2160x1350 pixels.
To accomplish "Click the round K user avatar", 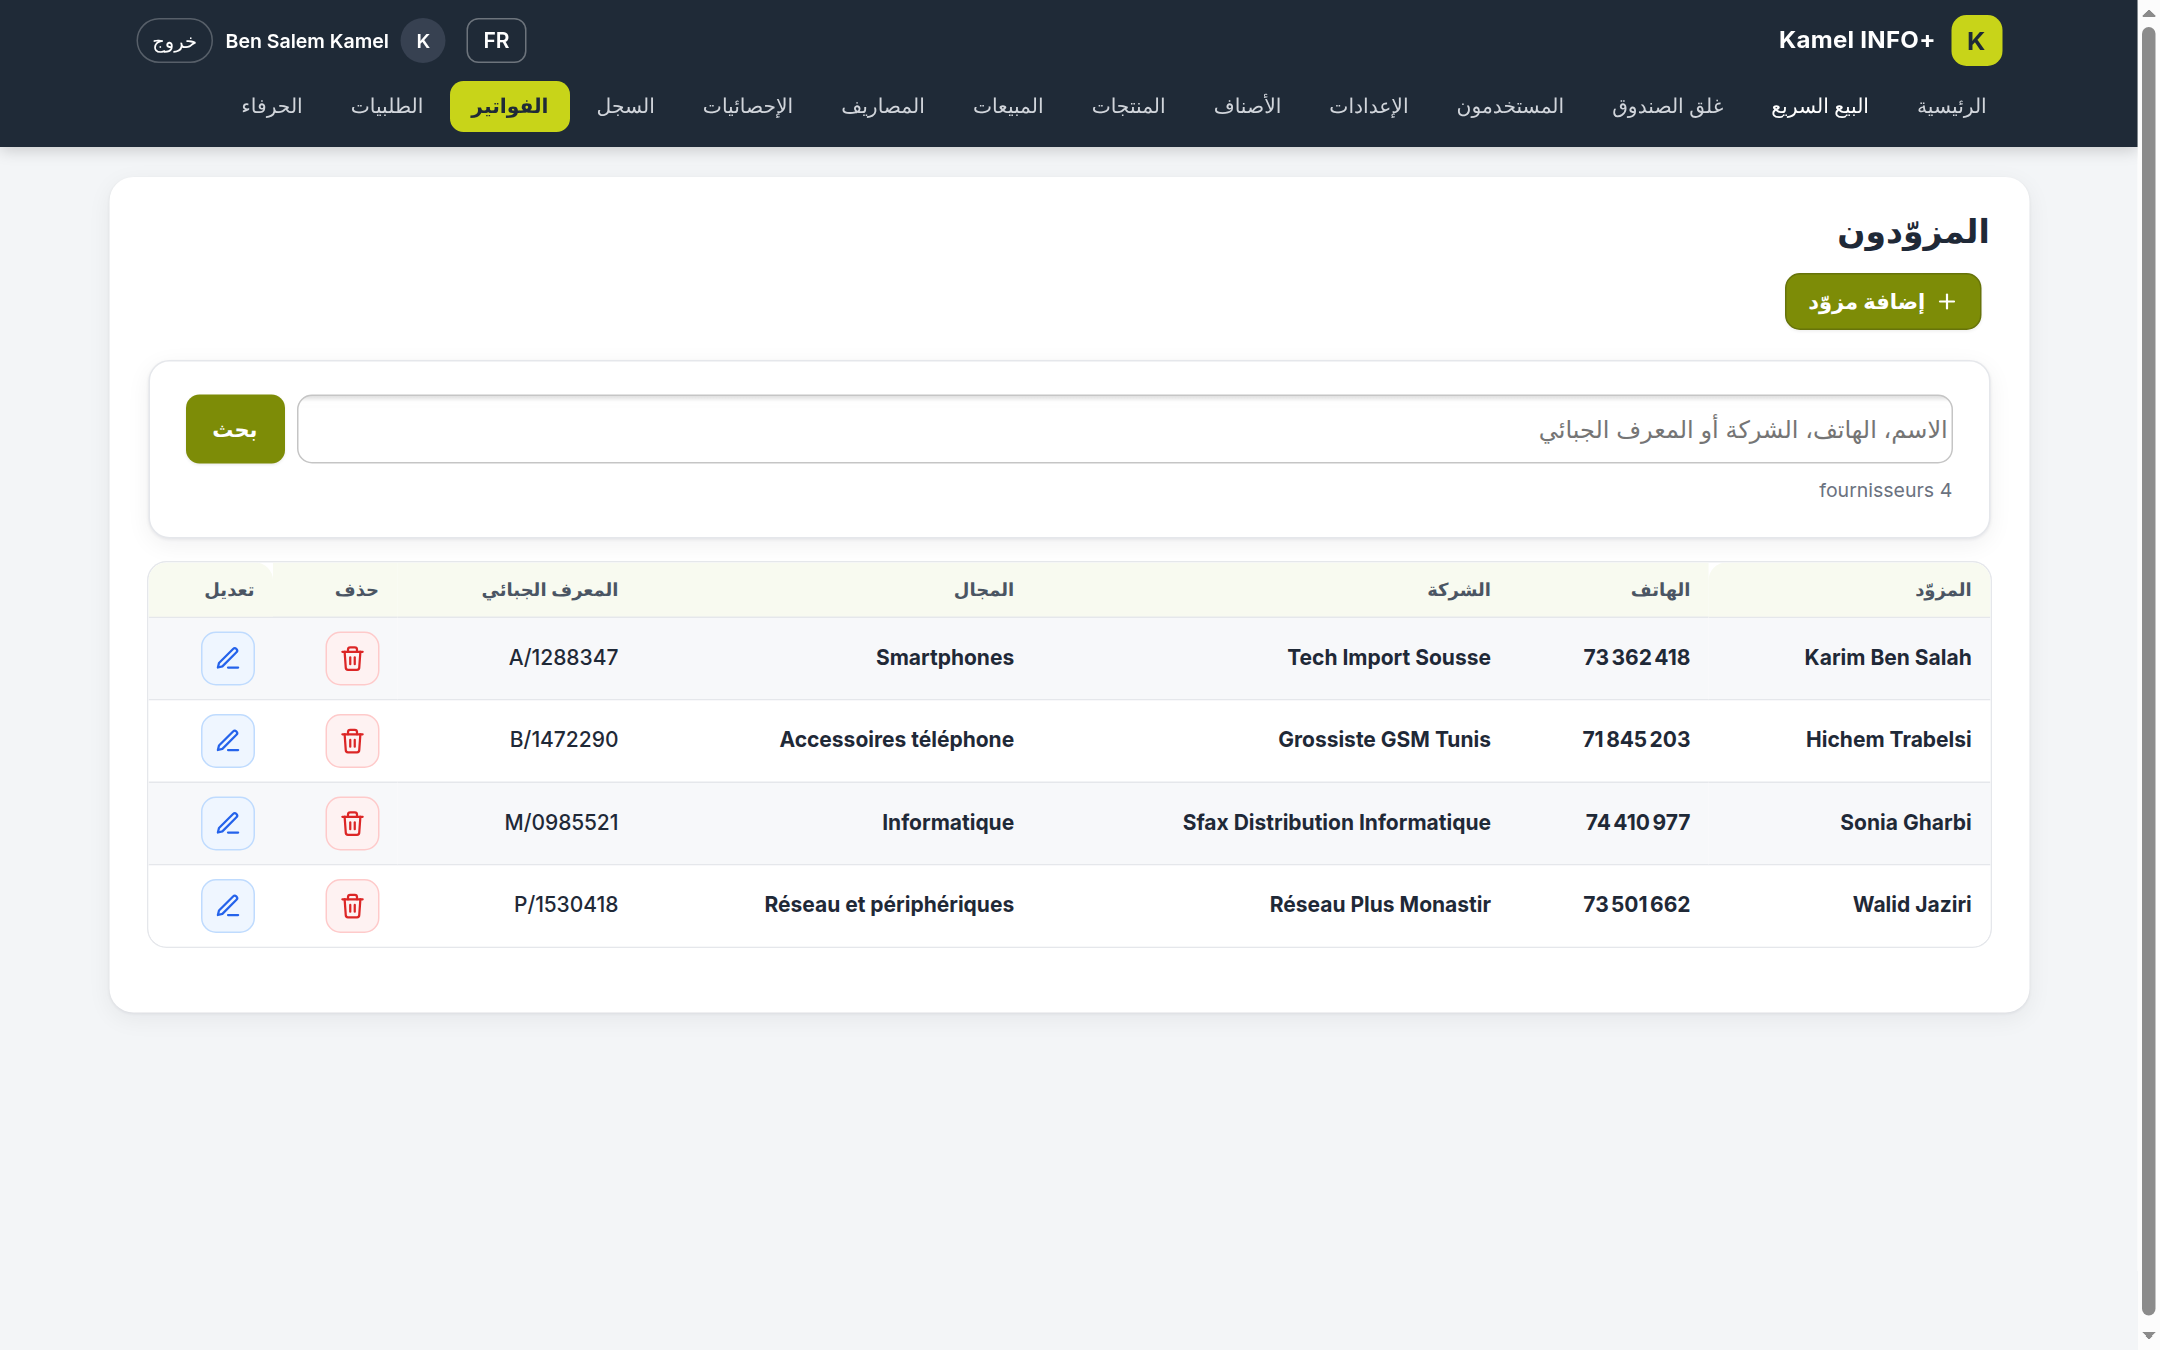I will click(x=423, y=41).
